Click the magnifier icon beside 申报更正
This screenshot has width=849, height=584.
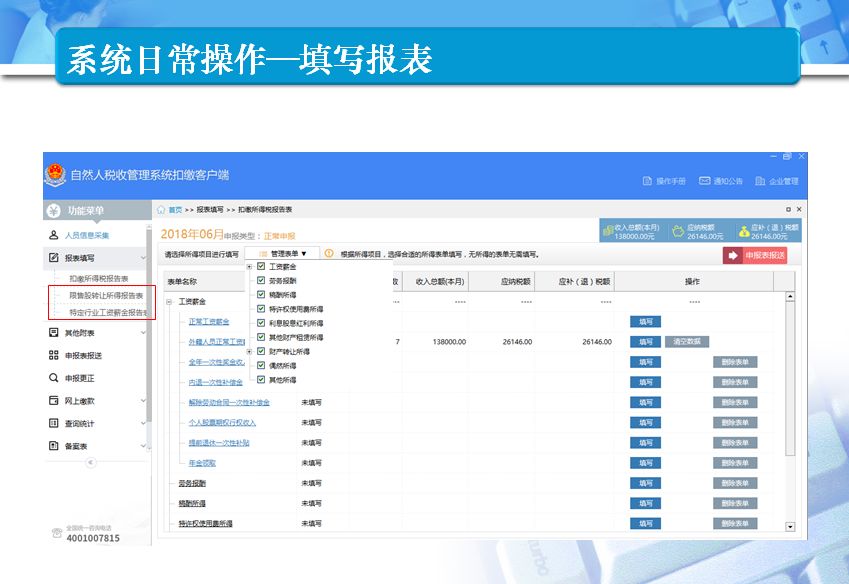coord(54,378)
